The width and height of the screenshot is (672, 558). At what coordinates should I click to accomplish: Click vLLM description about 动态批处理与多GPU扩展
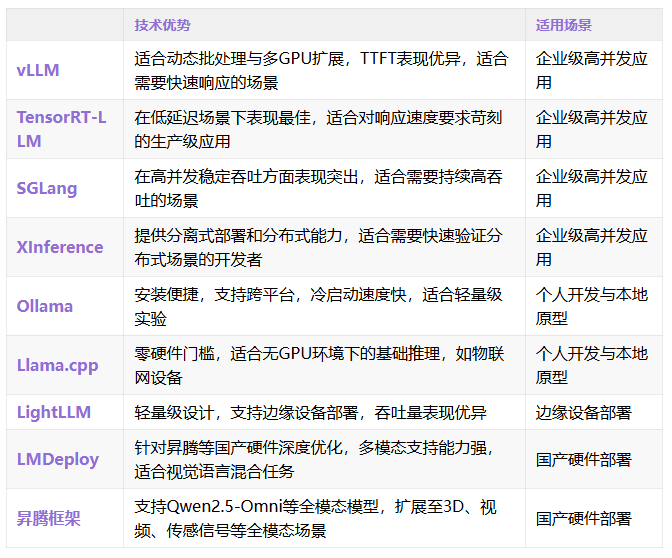[321, 70]
